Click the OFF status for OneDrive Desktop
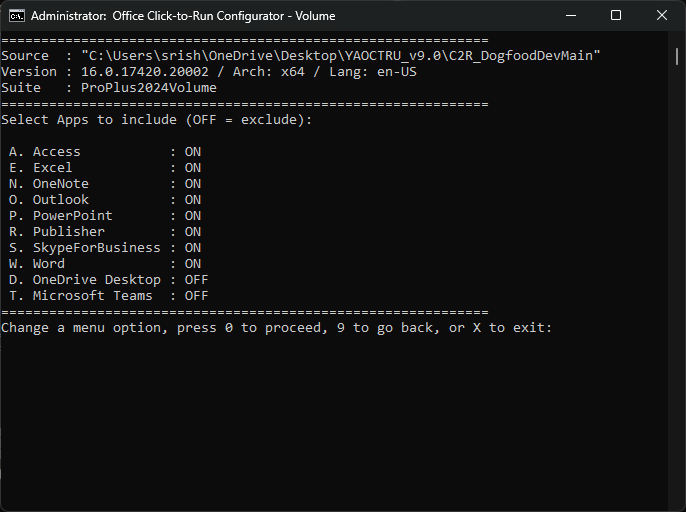 [196, 280]
